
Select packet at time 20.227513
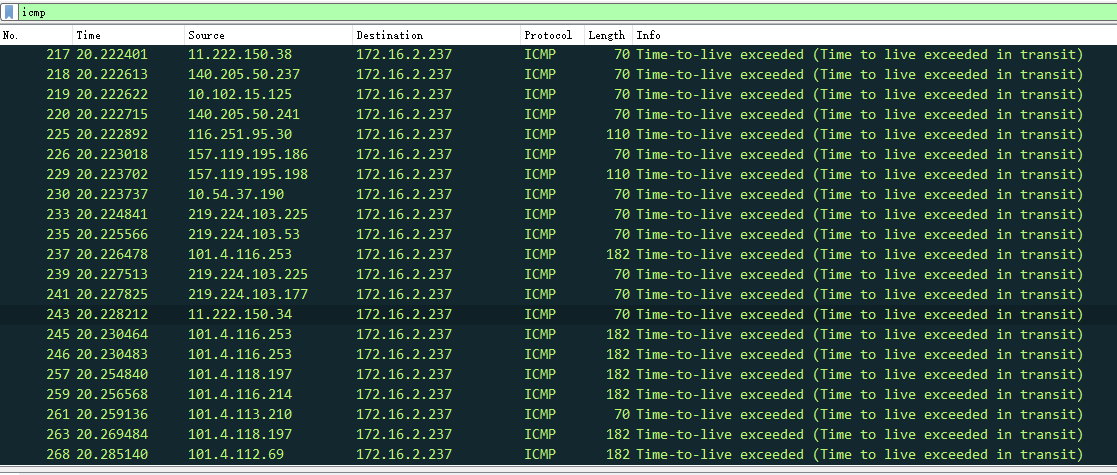558,274
